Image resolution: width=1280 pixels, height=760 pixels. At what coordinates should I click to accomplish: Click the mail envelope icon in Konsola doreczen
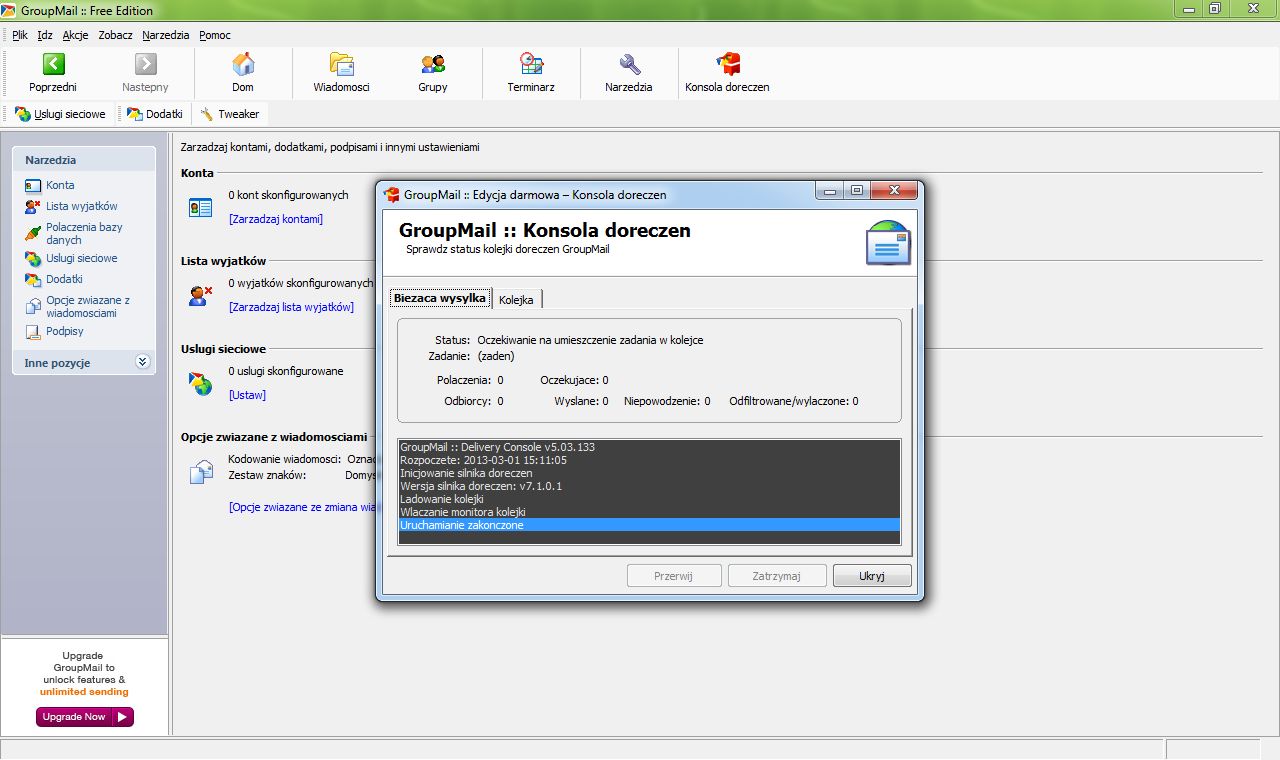(x=888, y=242)
